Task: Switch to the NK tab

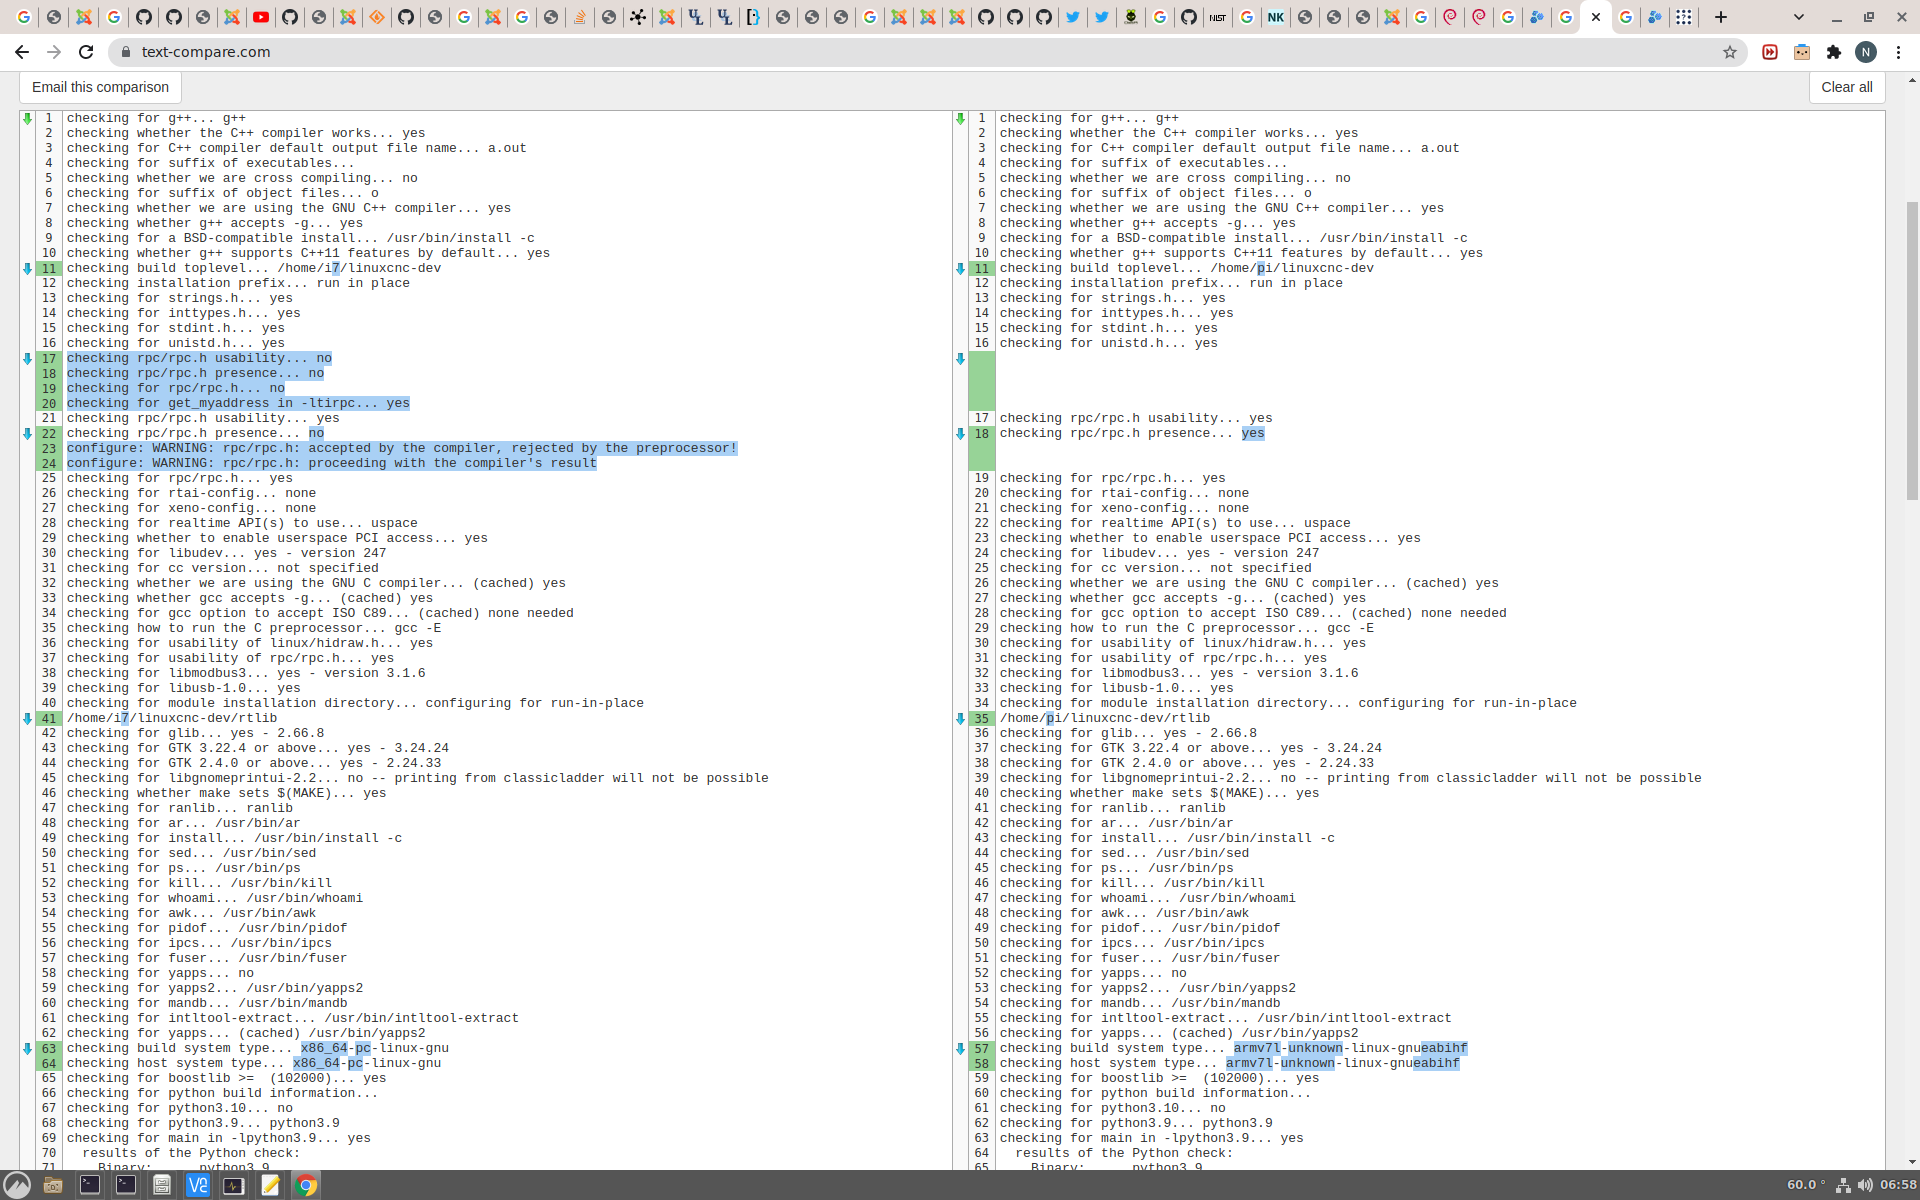Action: [x=1276, y=17]
